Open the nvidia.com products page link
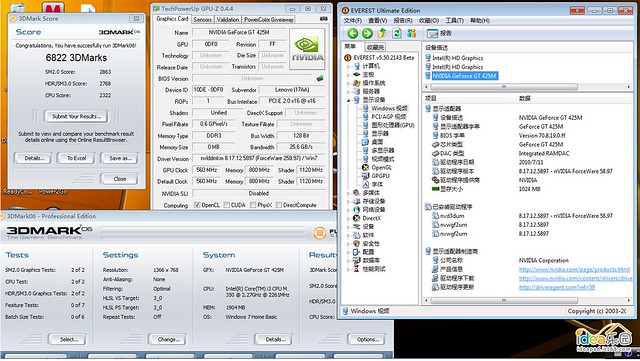640x361 pixels. (574, 270)
